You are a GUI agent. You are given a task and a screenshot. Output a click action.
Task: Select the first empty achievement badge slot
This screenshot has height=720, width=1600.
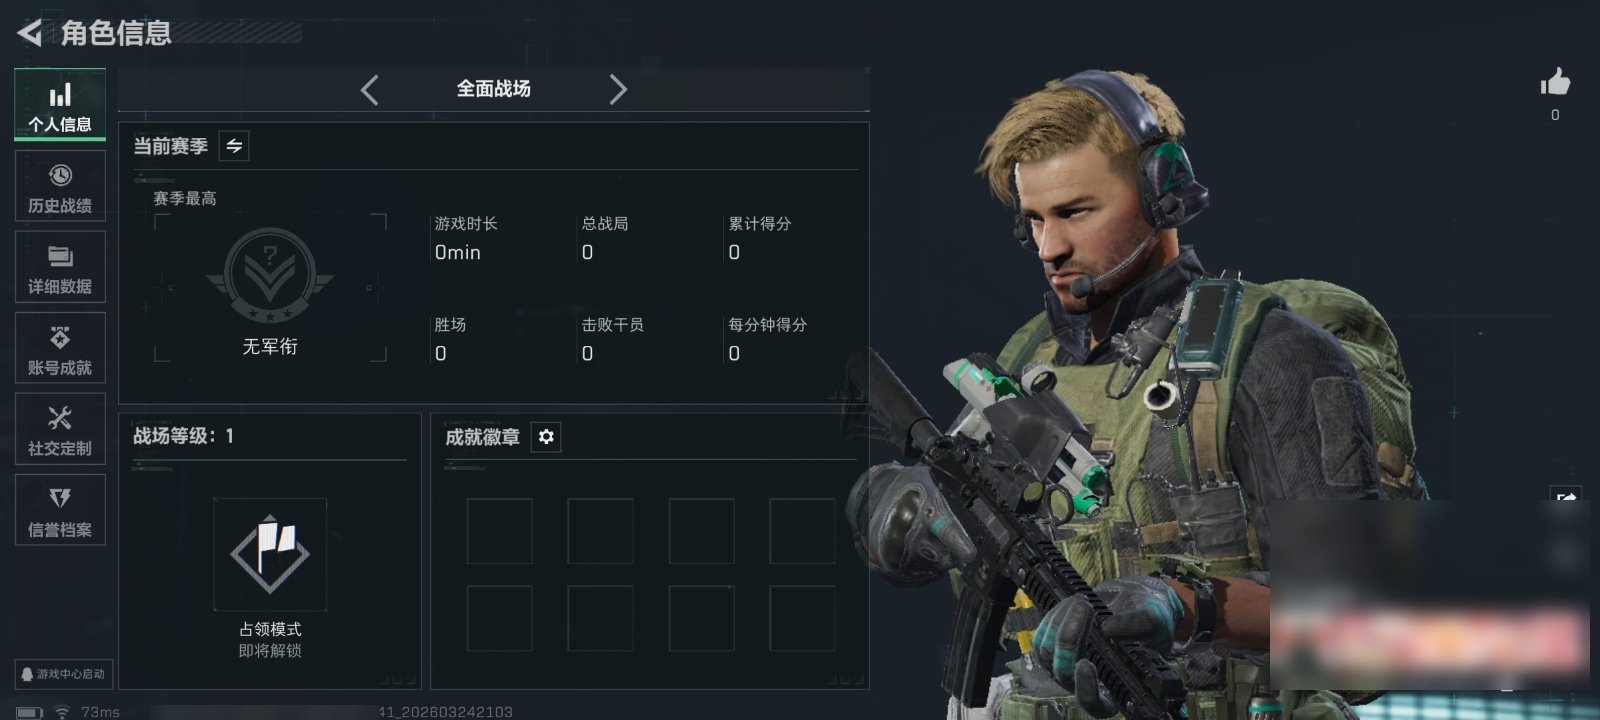pos(500,531)
